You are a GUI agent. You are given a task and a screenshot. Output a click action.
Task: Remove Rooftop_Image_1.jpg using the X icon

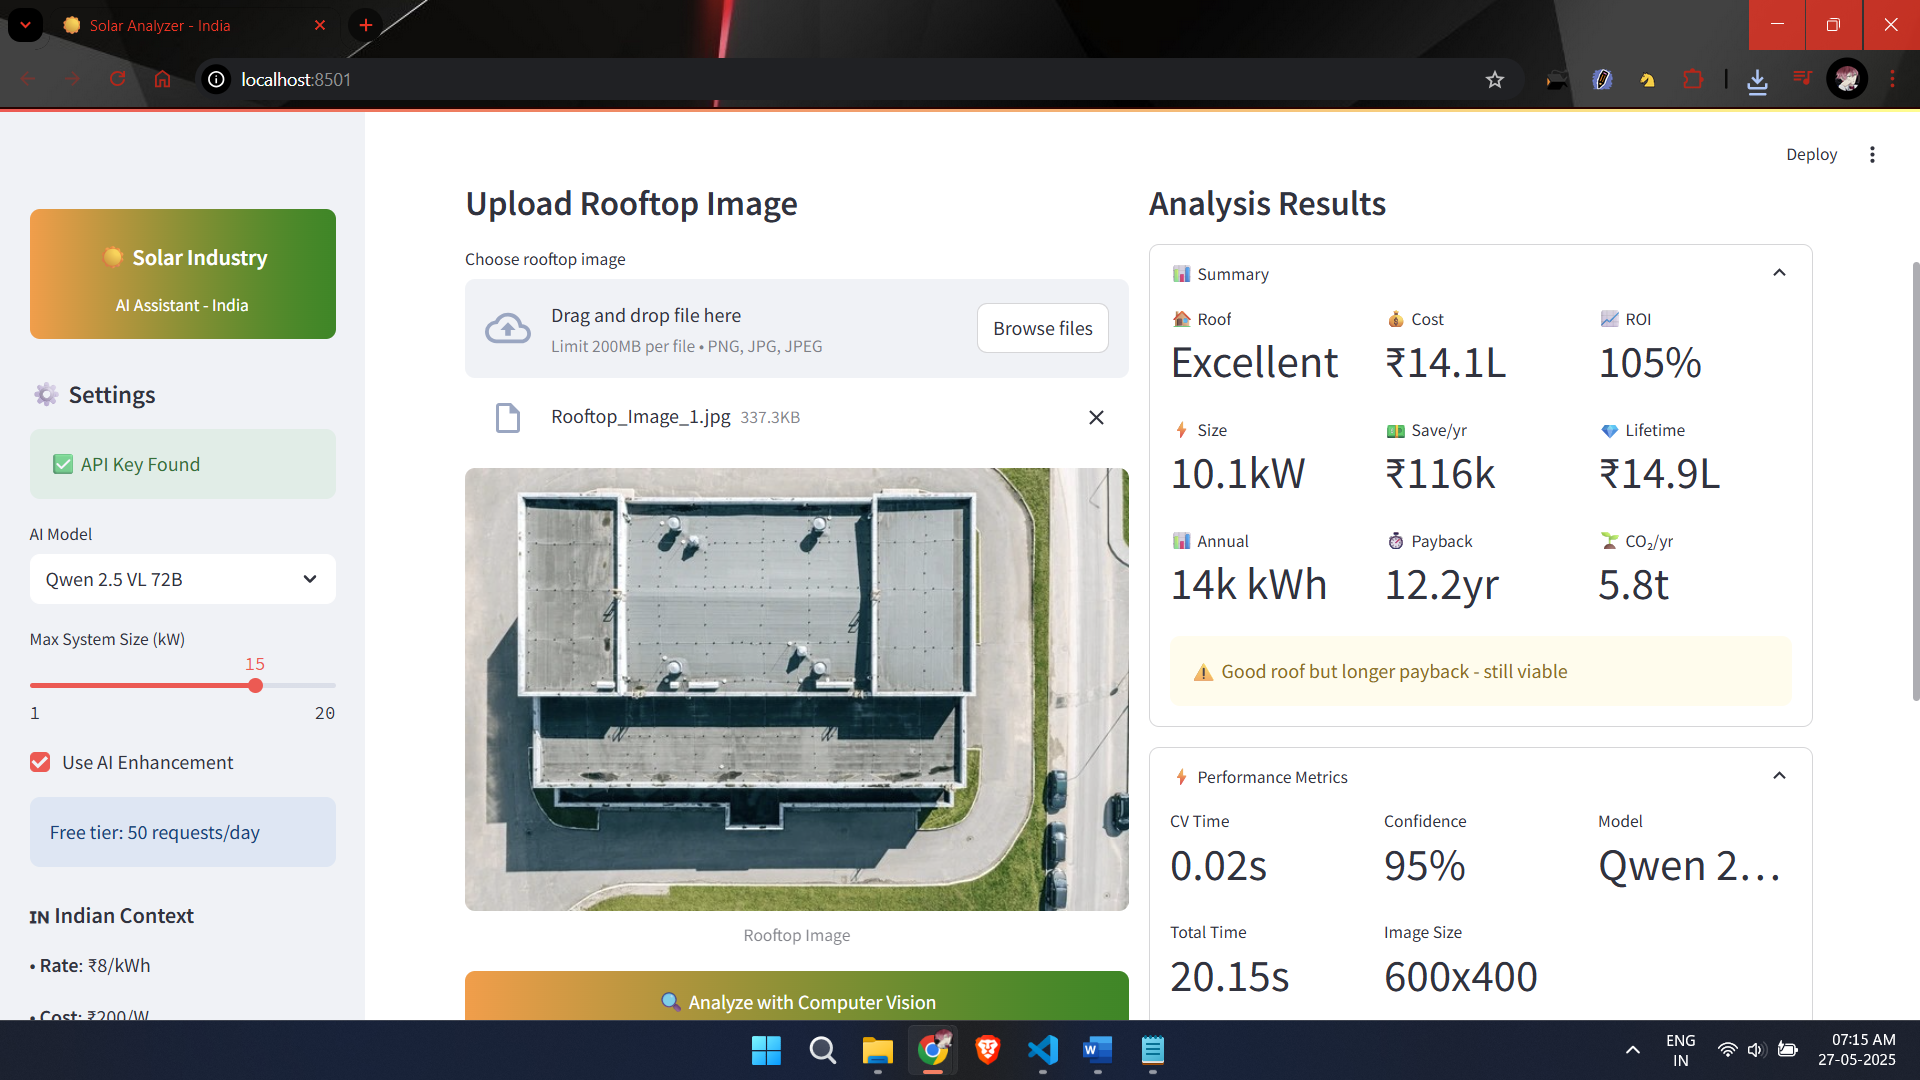1096,417
